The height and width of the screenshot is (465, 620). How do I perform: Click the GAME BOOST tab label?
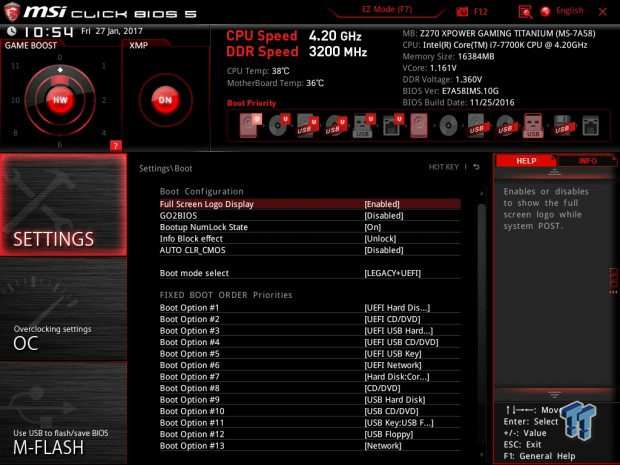31,45
